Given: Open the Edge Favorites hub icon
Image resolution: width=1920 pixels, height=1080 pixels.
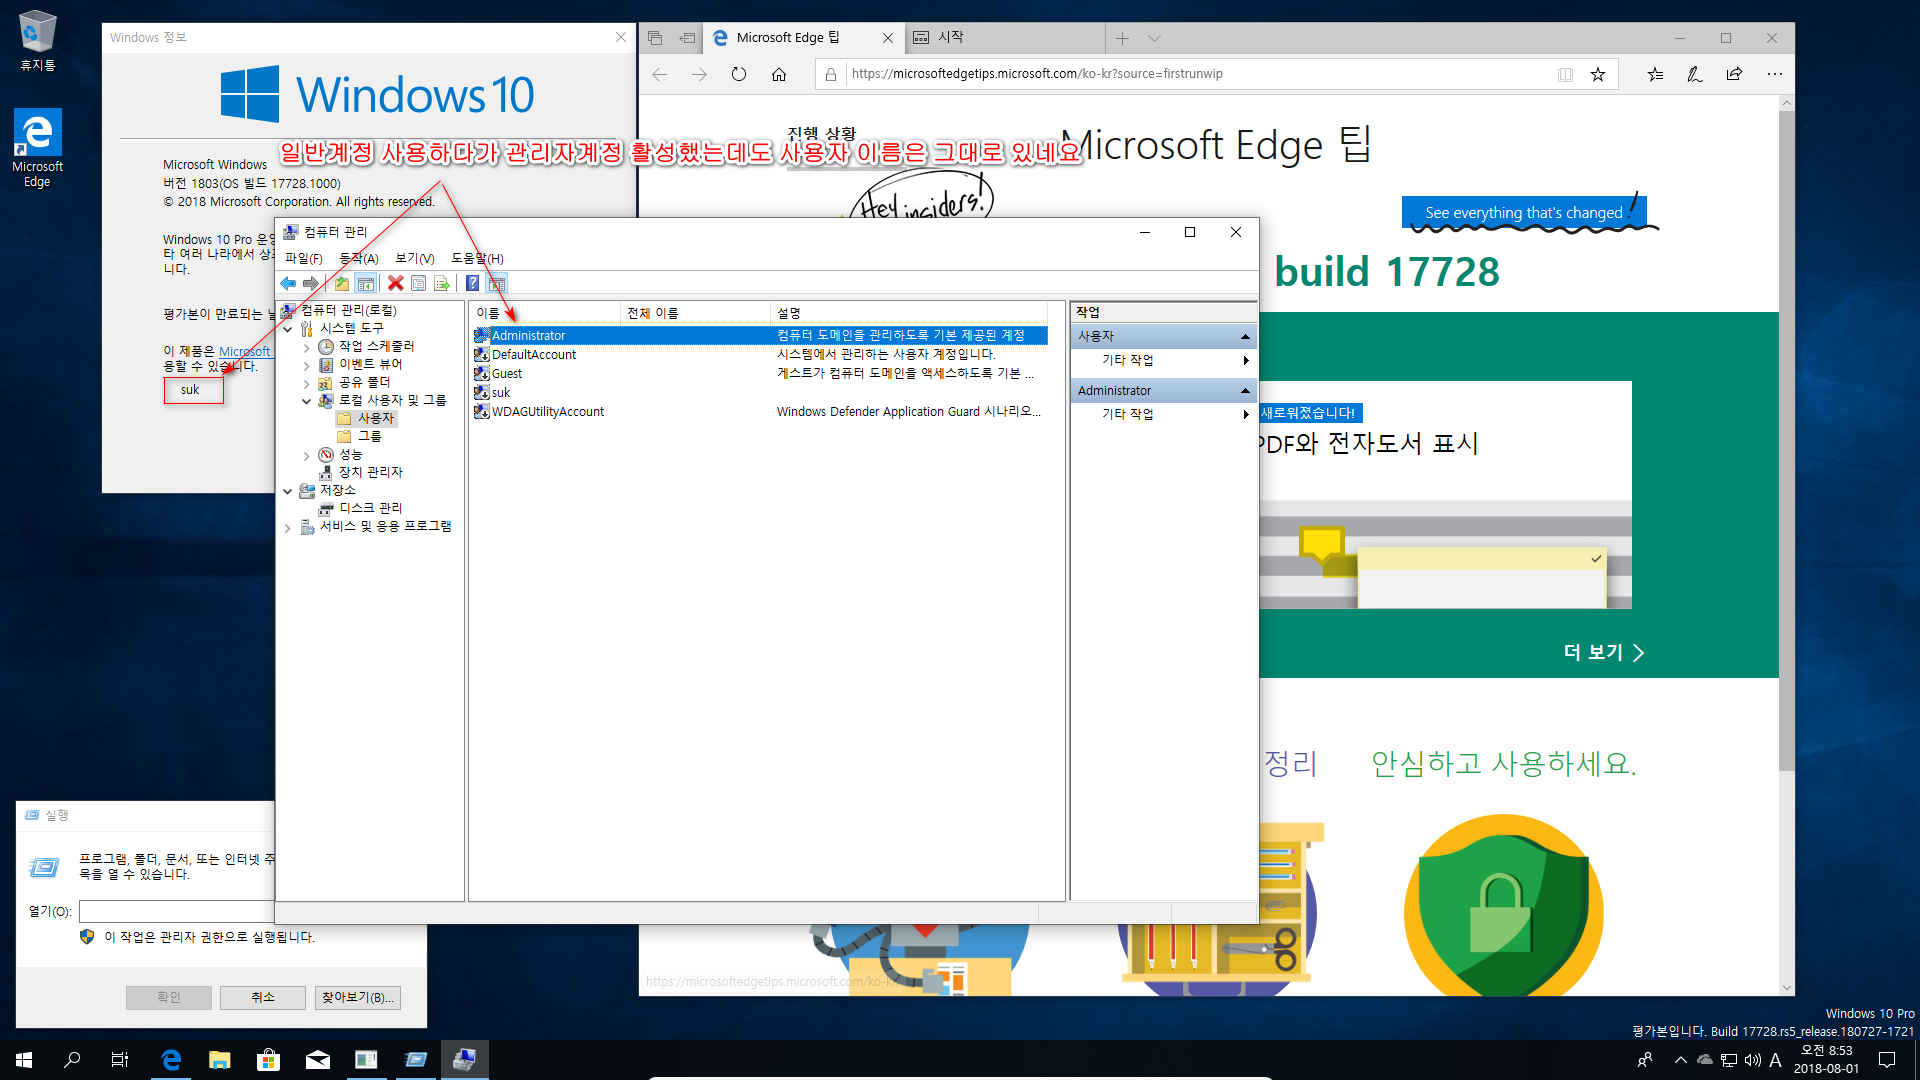Looking at the screenshot, I should [x=1655, y=74].
